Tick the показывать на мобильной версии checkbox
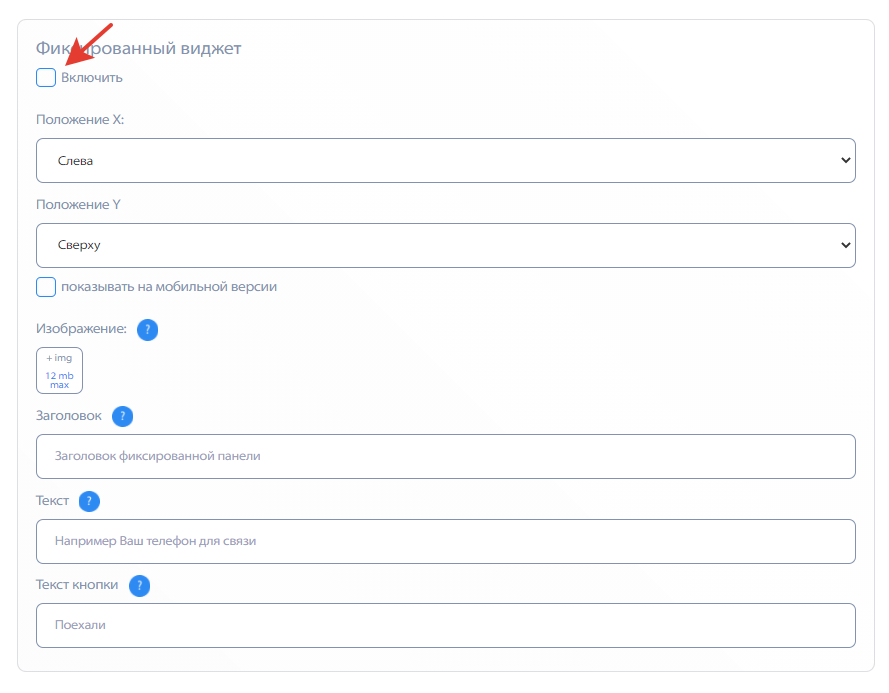The height and width of the screenshot is (693, 889). click(46, 287)
